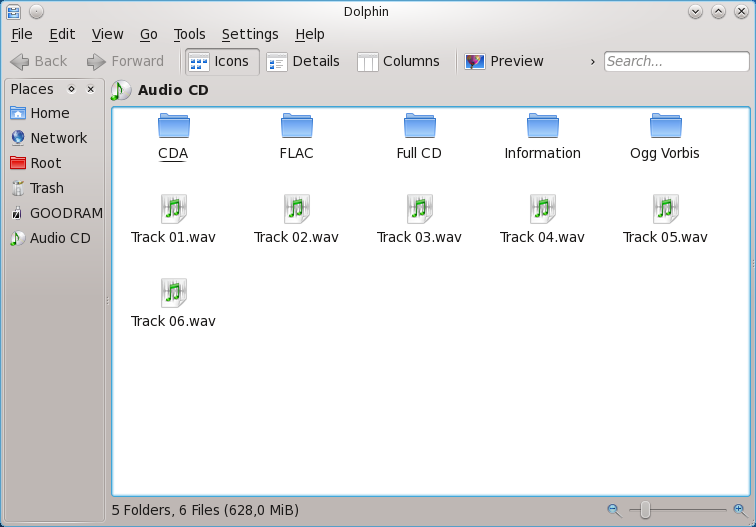Click the Full CD folder label
Image resolution: width=756 pixels, height=527 pixels.
[419, 153]
